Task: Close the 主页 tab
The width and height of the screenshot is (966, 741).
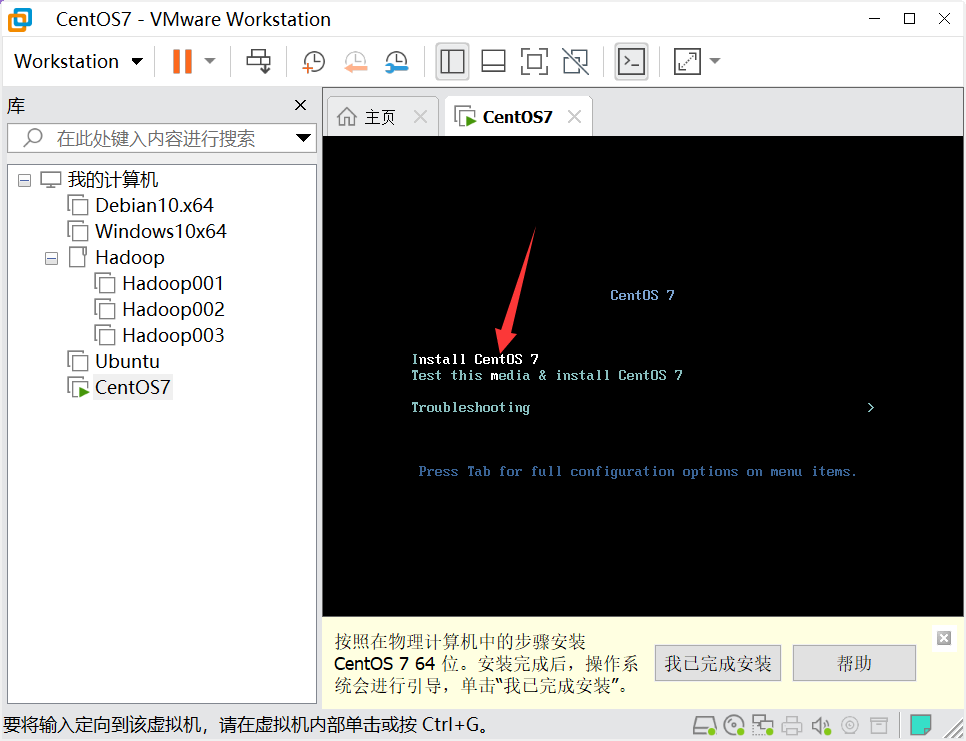Action: [420, 116]
